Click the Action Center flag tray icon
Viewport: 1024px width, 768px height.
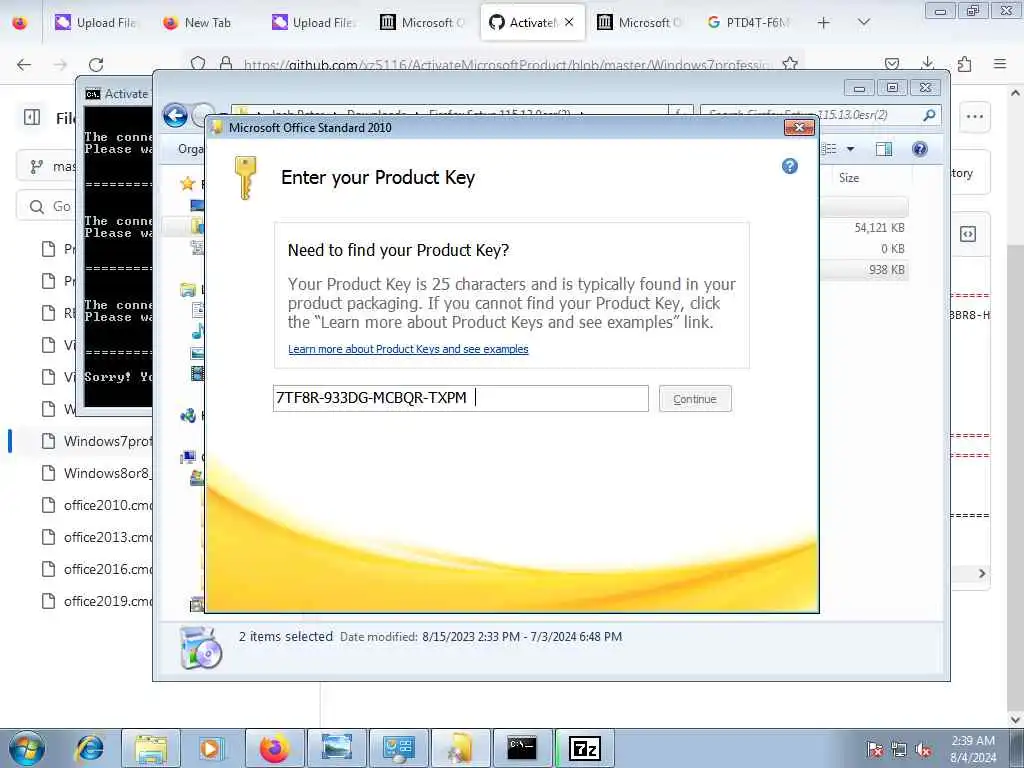point(874,750)
